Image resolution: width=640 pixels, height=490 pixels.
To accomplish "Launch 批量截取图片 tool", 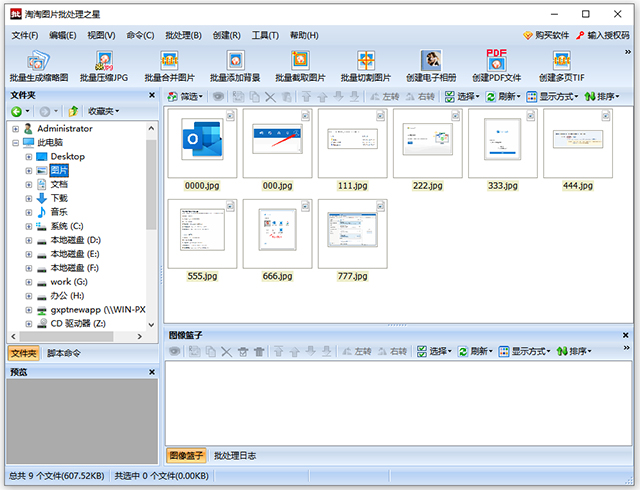I will pyautogui.click(x=300, y=62).
